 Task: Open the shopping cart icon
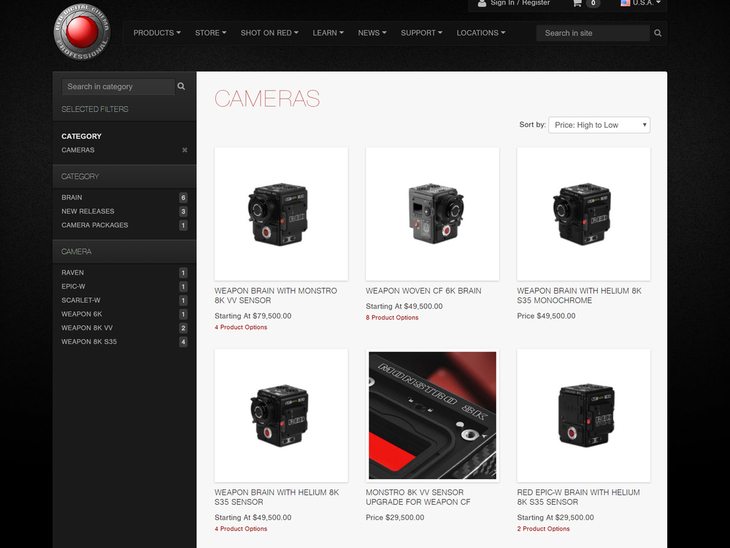(577, 3)
